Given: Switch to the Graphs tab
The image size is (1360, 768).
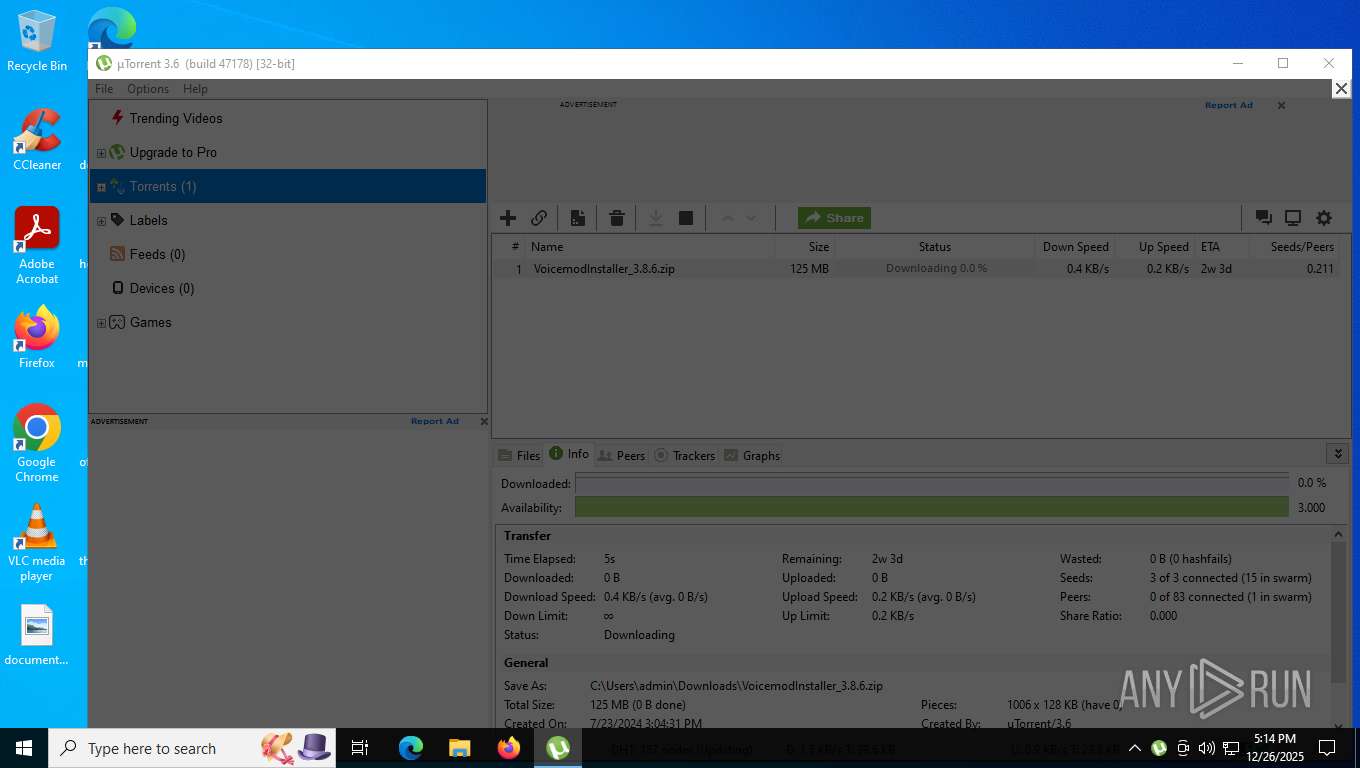Looking at the screenshot, I should click(x=752, y=455).
